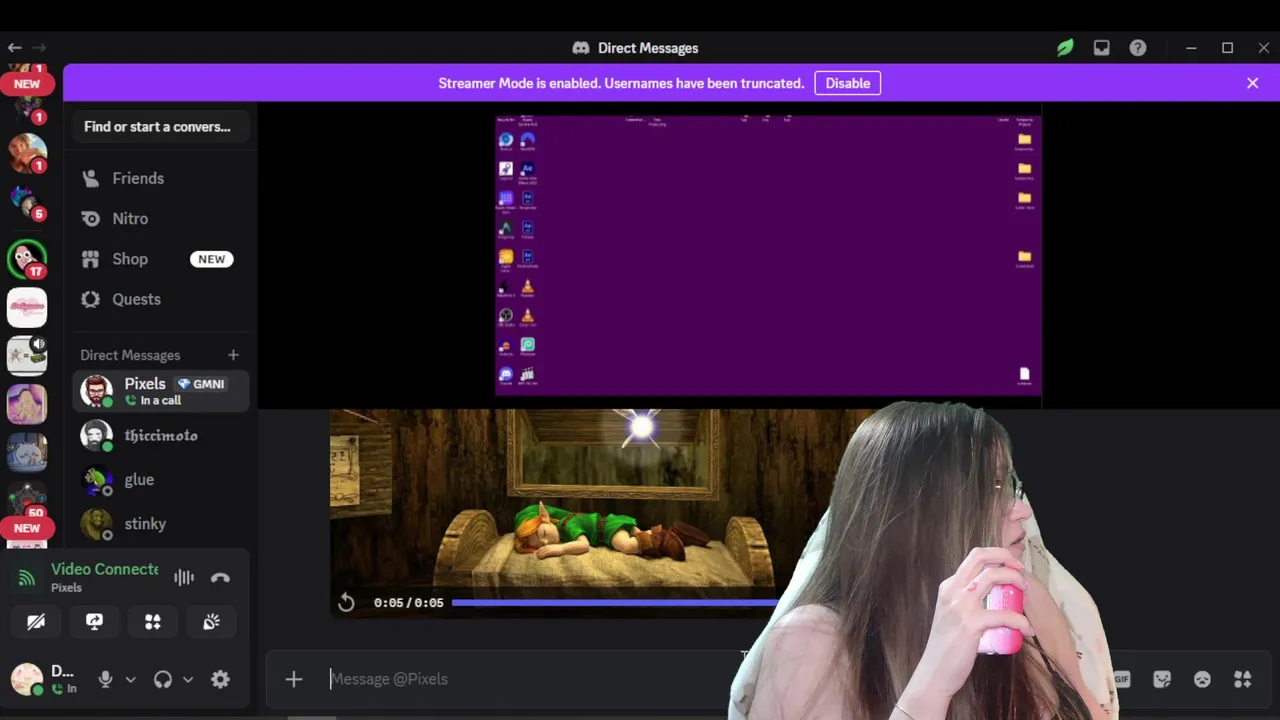This screenshot has height=720, width=1280.
Task: Open the pink server icon
Action: point(27,308)
